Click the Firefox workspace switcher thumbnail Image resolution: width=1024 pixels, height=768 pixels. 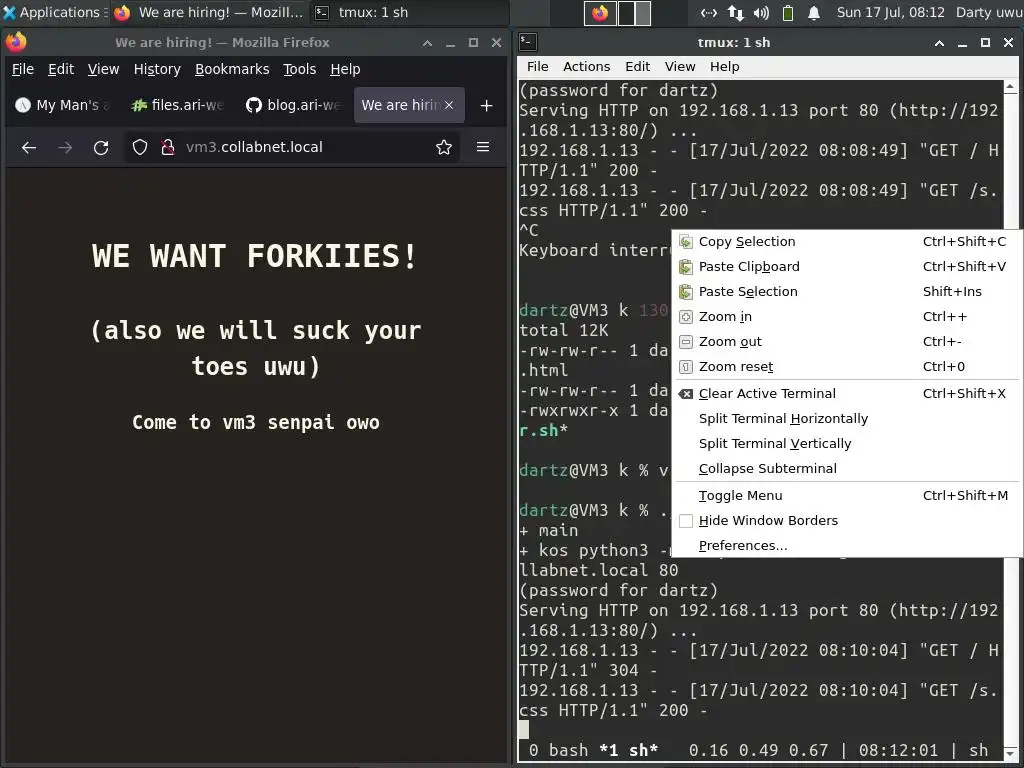tap(600, 13)
